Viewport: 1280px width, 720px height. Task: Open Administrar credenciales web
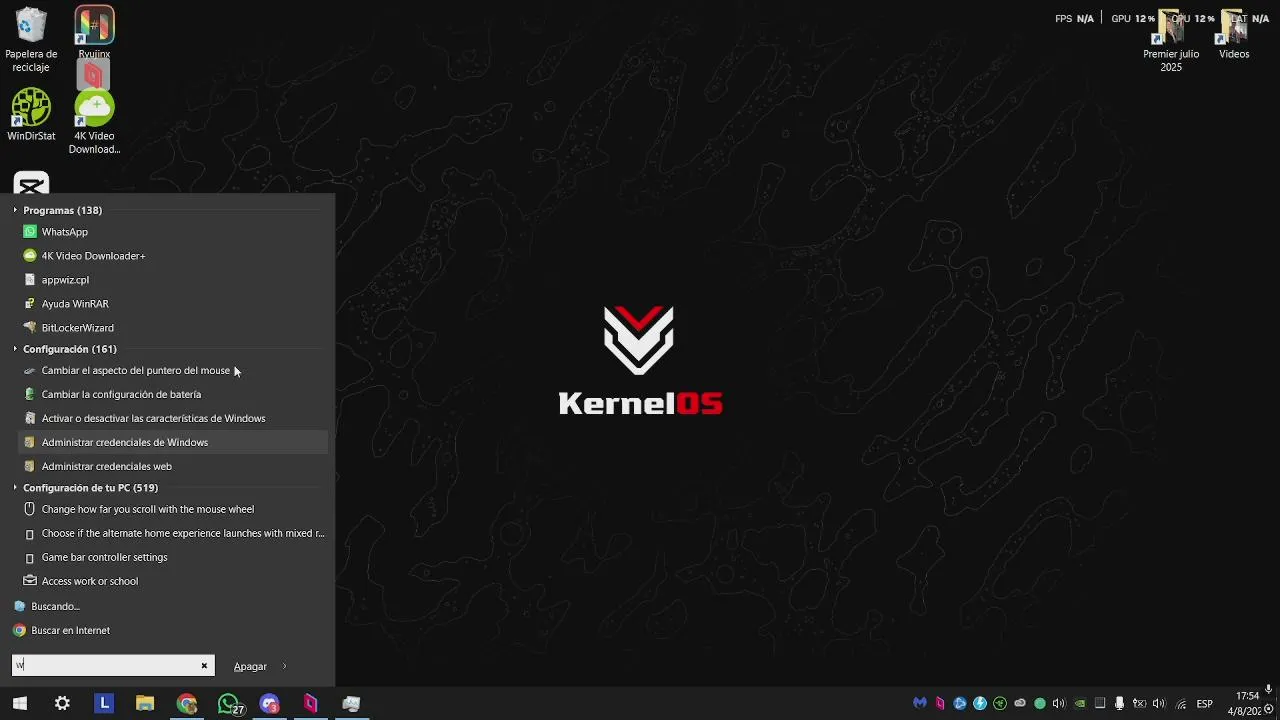(x=172, y=466)
